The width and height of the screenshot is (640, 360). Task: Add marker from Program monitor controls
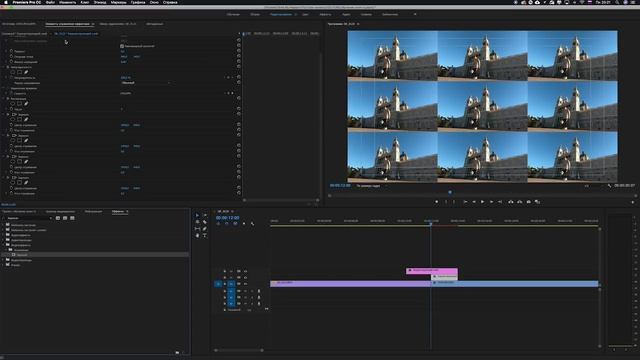[436, 202]
